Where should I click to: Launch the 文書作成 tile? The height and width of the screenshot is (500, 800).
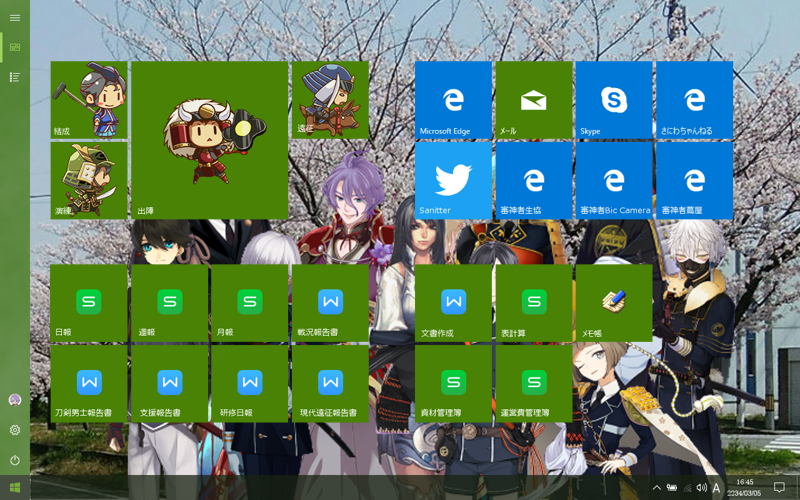(453, 302)
